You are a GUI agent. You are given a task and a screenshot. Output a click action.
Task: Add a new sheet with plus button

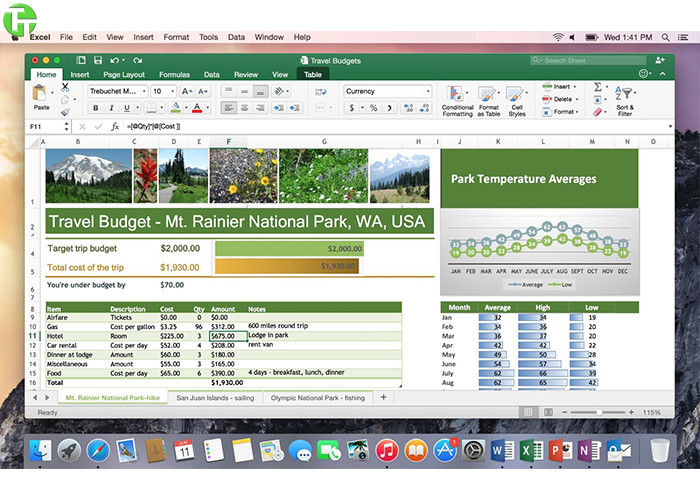click(383, 397)
